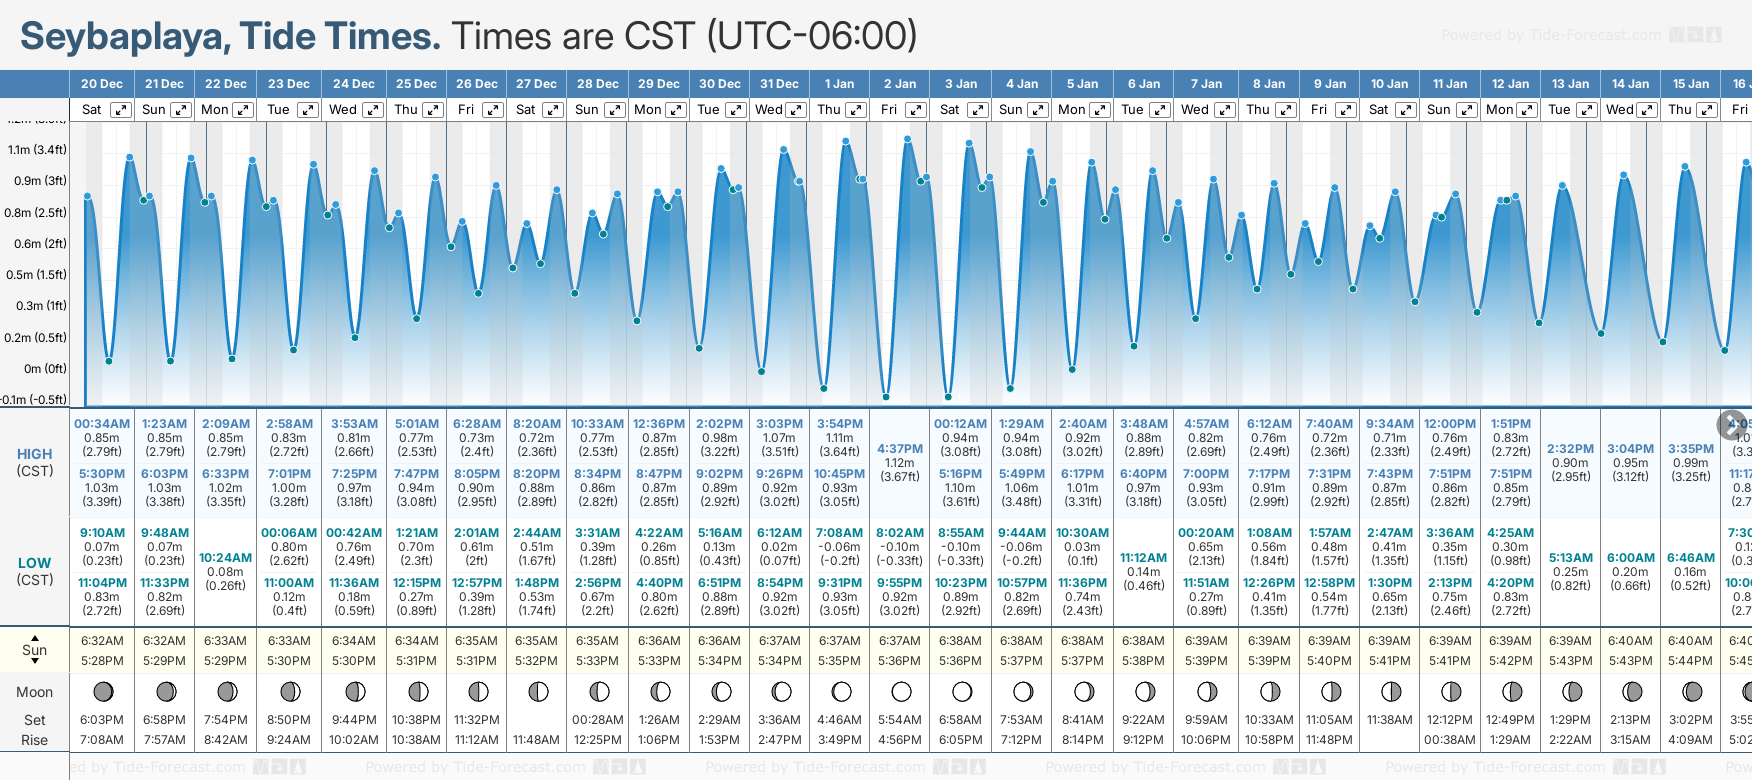Click expand icon for Sun 28 Dec
Viewport: 1752px width, 780px height.
[615, 110]
